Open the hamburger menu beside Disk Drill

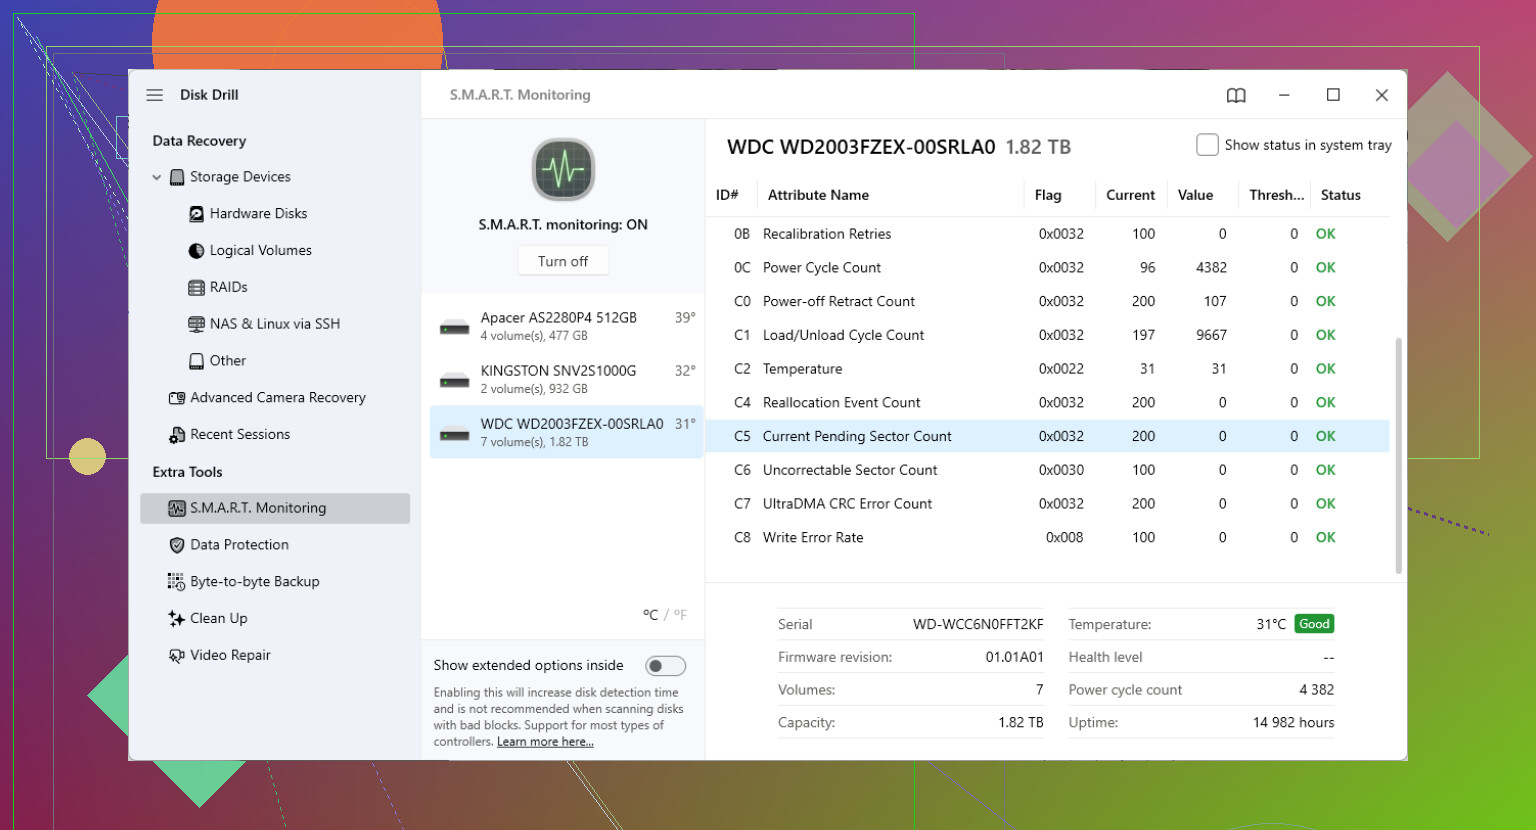(x=154, y=95)
